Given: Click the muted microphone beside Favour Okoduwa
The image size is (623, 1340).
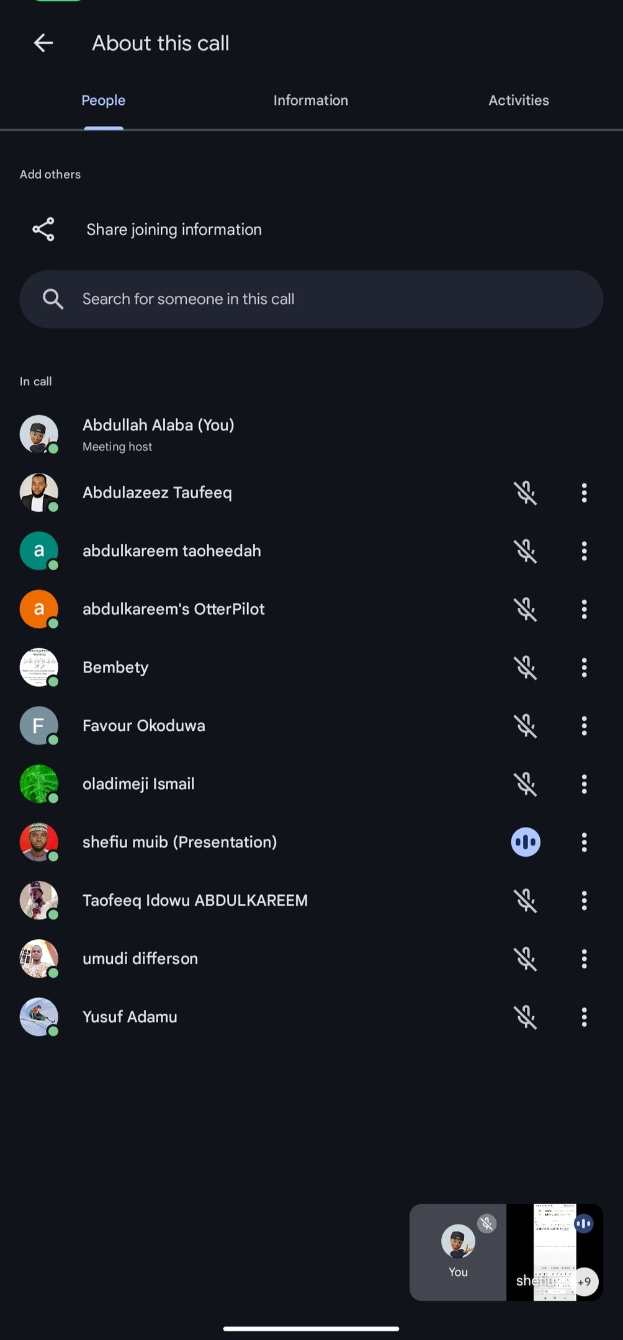Looking at the screenshot, I should (x=526, y=725).
